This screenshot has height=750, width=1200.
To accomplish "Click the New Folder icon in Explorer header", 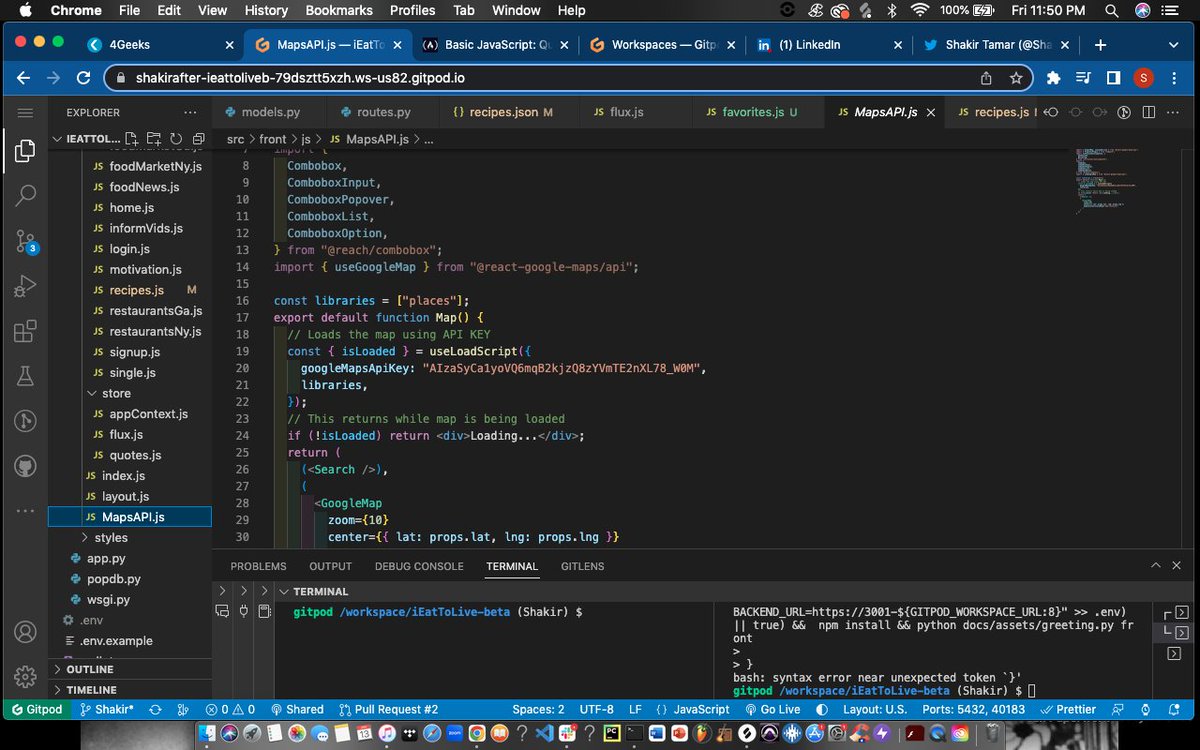I will point(154,139).
